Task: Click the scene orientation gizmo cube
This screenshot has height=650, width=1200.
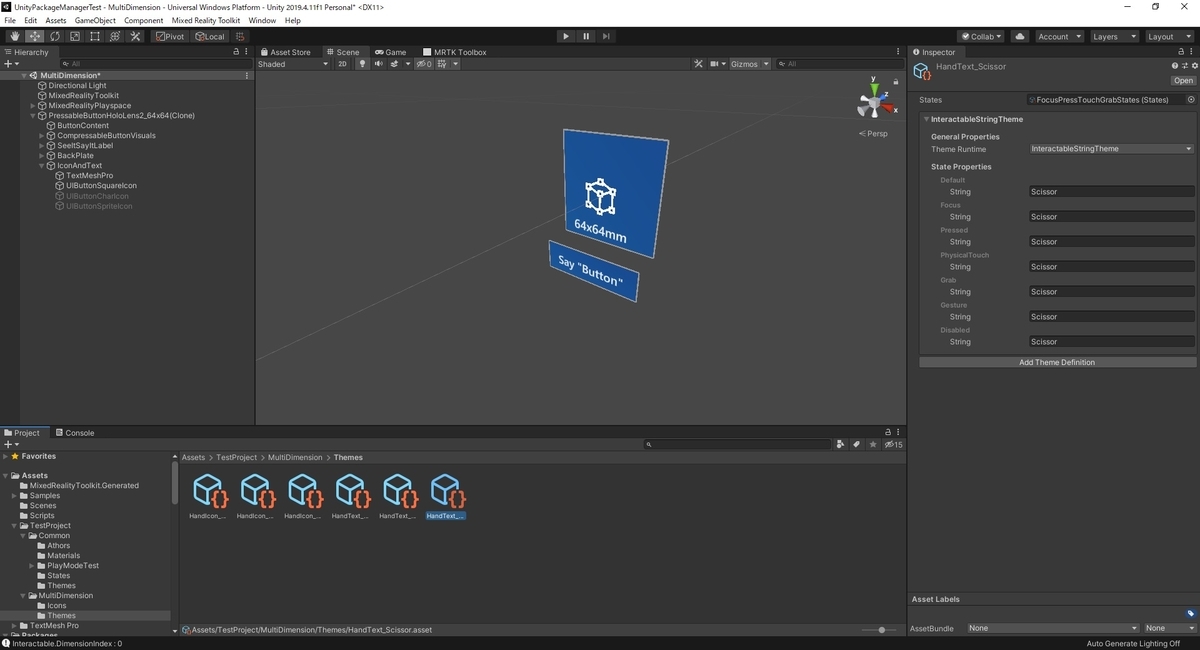Action: pyautogui.click(x=874, y=101)
